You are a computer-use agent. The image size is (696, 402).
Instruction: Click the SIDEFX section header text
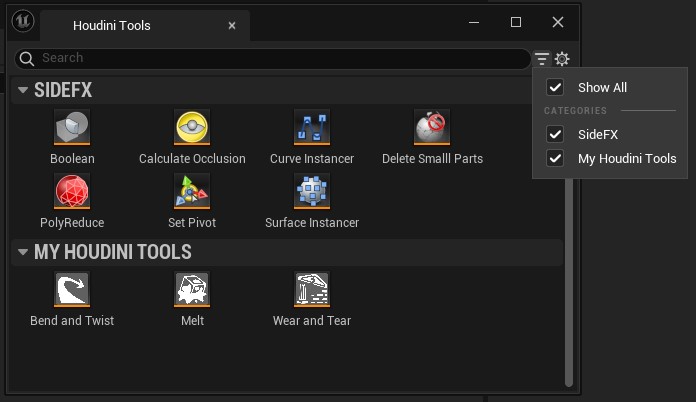point(63,90)
